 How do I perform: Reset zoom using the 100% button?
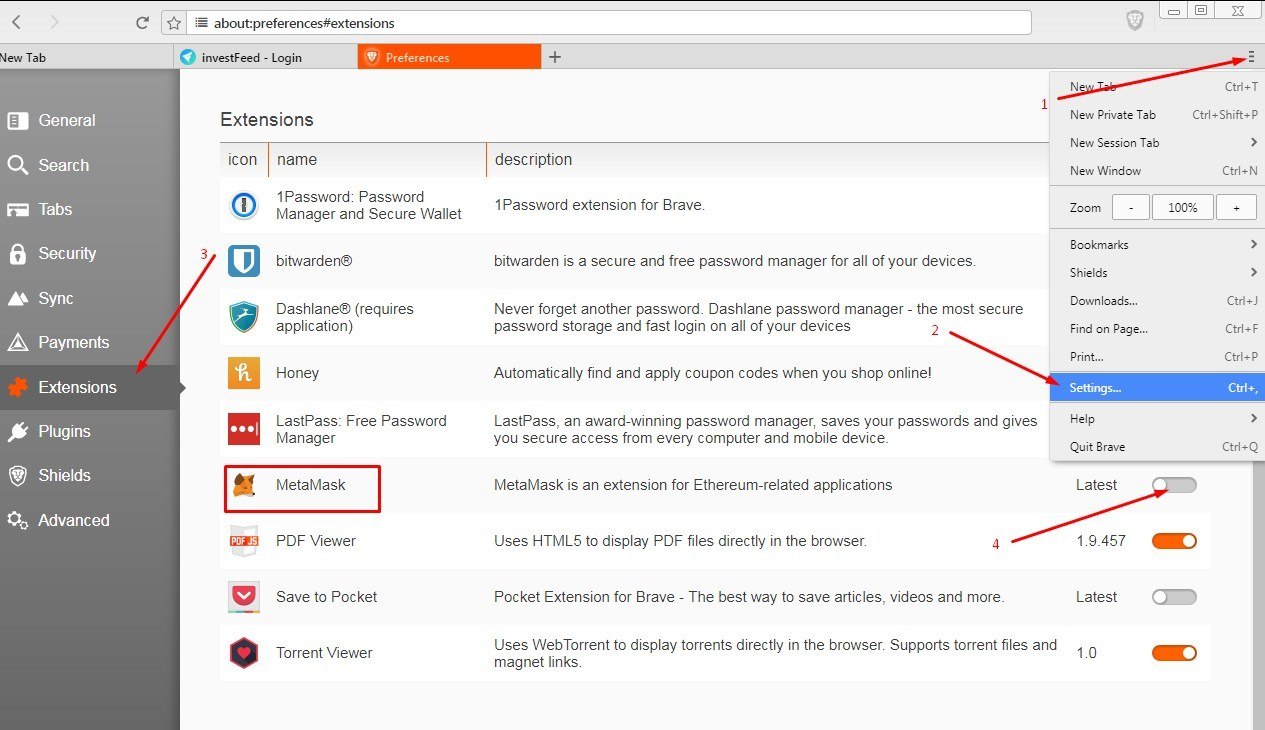[x=1183, y=208]
